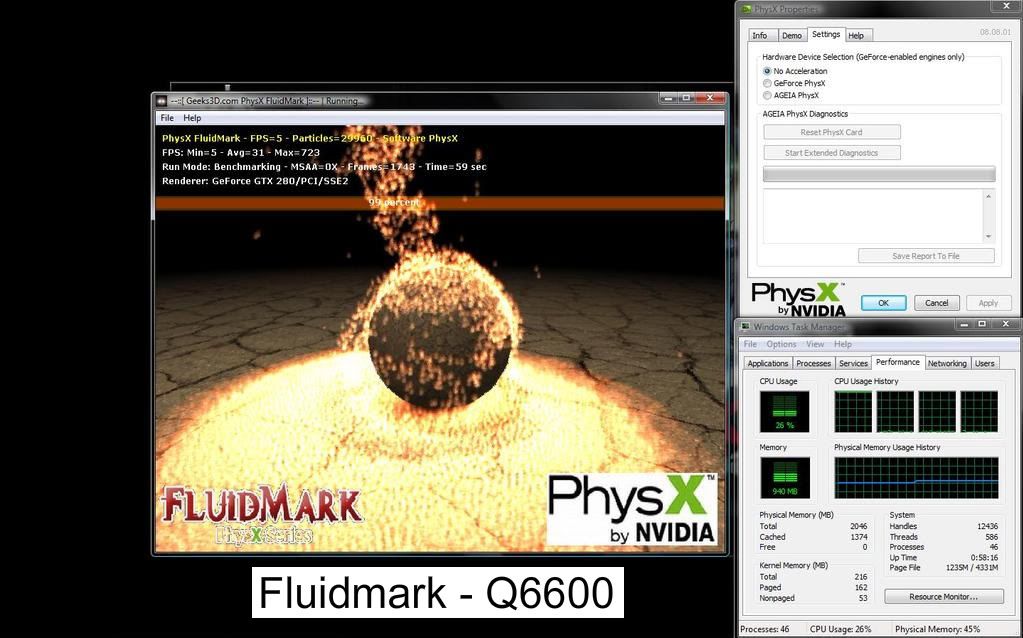1023x638 pixels.
Task: Open the File menu in FluidMark
Action: 167,118
